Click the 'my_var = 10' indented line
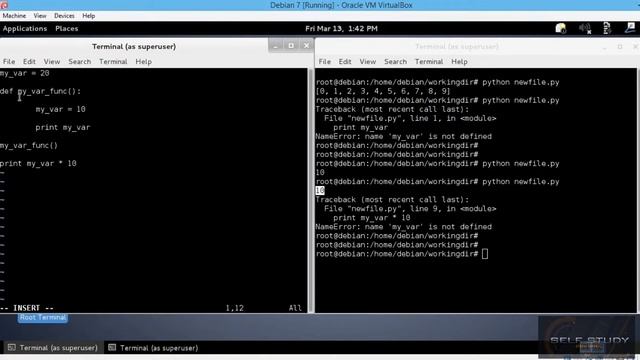 (x=60, y=109)
